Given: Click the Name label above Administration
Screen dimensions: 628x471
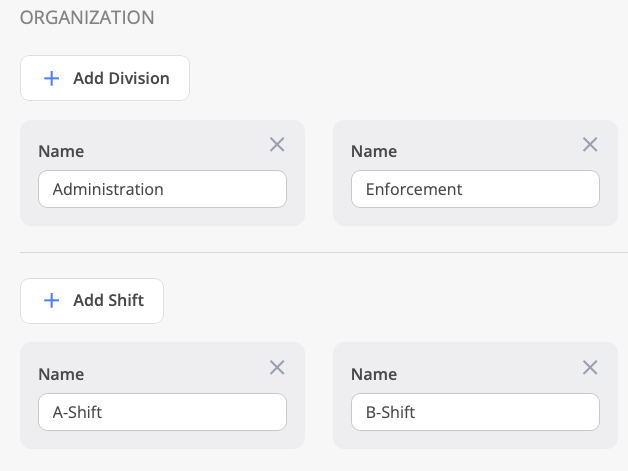Looking at the screenshot, I should pos(61,152).
